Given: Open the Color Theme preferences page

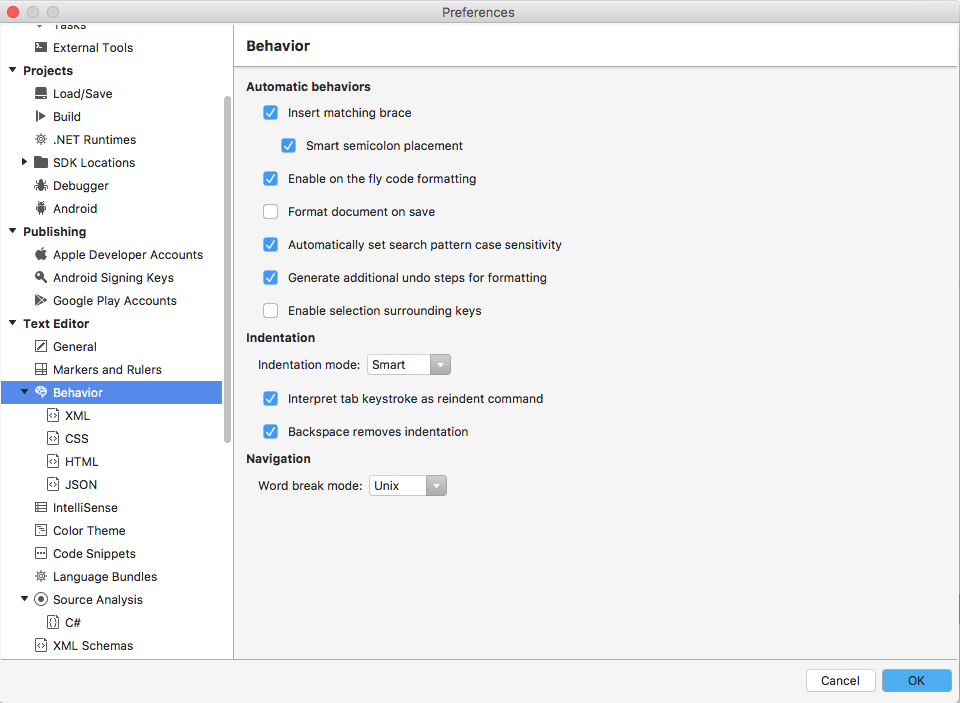Looking at the screenshot, I should [89, 530].
